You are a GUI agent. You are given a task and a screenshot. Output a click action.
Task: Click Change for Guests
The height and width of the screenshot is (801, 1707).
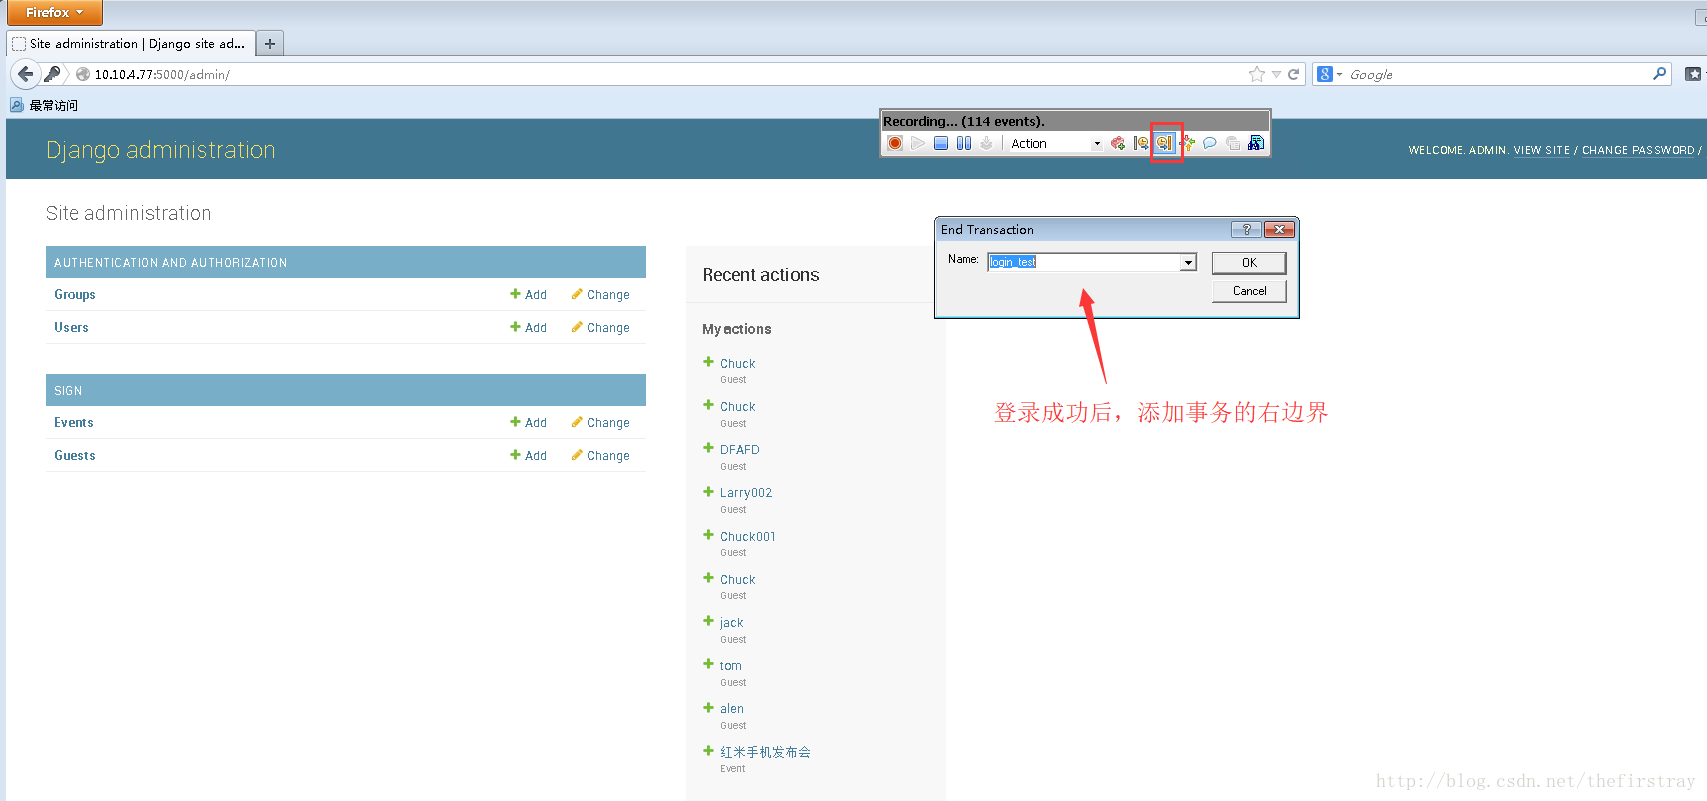(600, 456)
